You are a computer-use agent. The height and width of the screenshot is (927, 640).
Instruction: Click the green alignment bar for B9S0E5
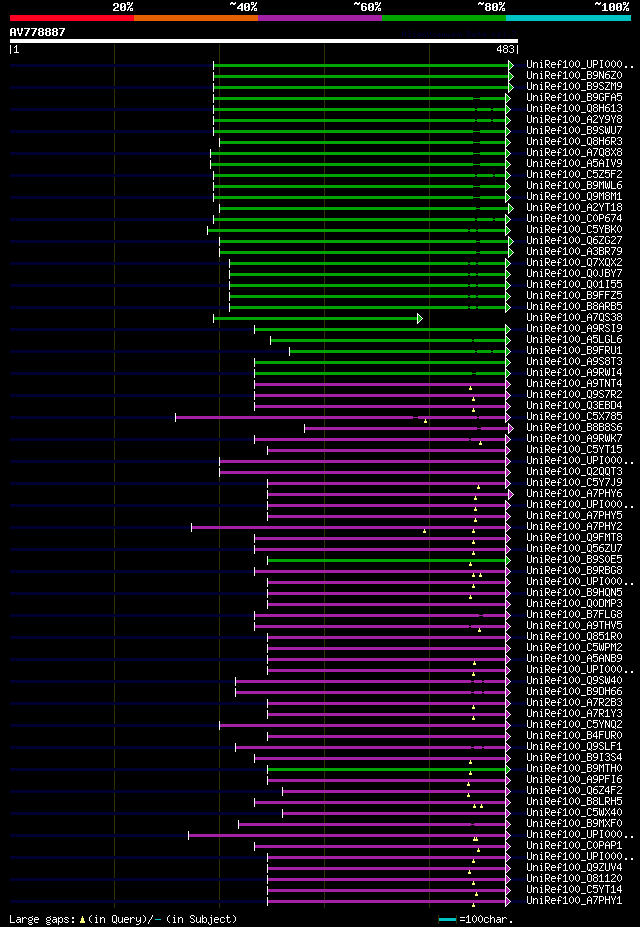click(x=389, y=560)
